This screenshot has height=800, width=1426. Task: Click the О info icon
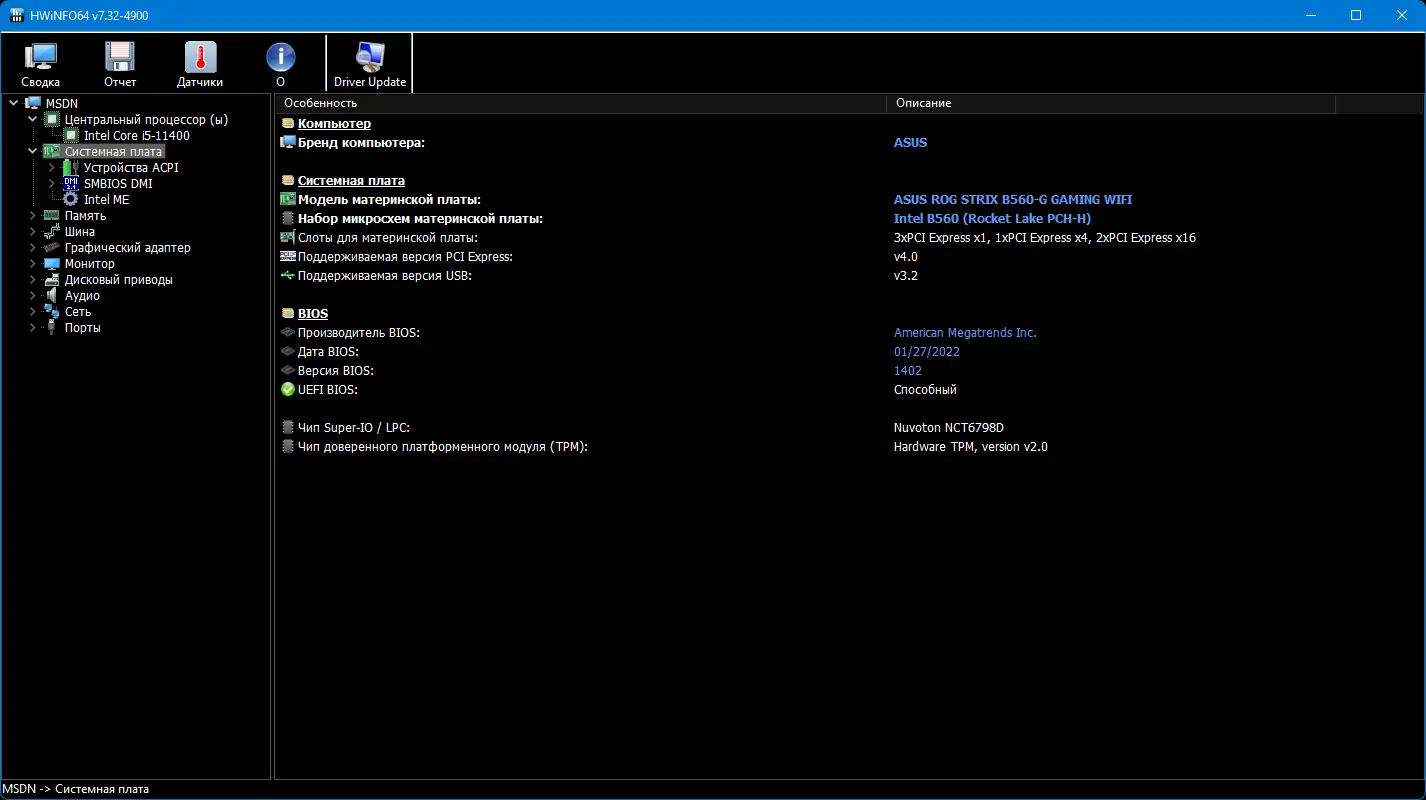(x=280, y=56)
